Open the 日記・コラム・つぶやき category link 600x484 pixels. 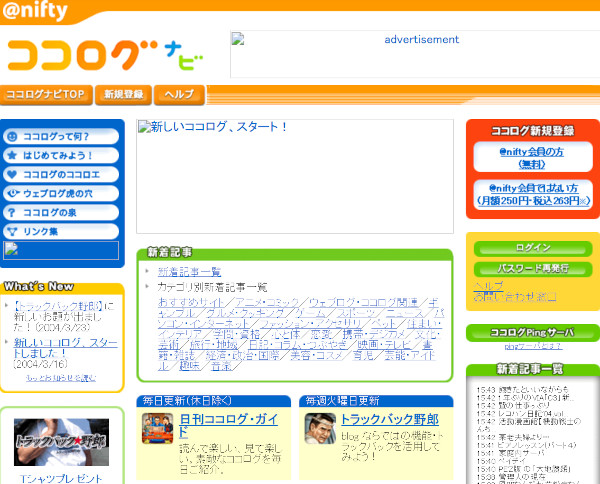(297, 345)
